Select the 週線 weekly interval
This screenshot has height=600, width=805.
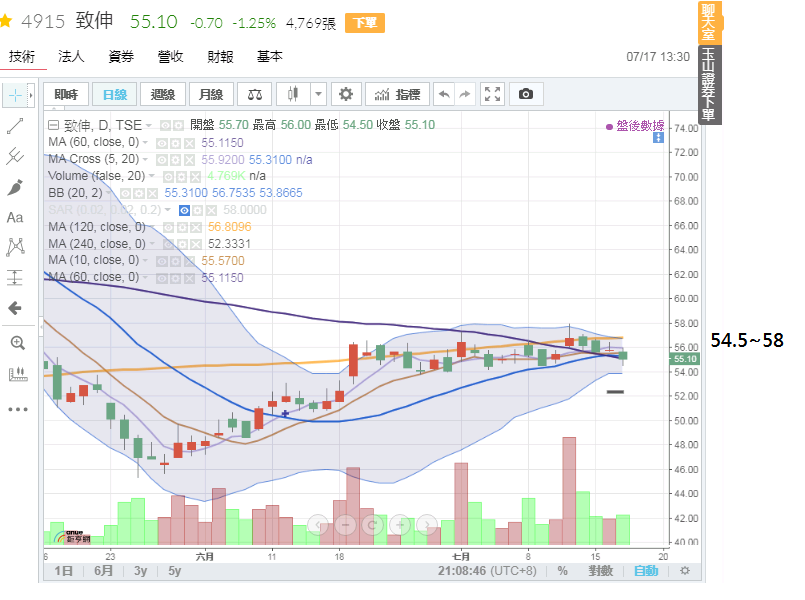[x=163, y=94]
